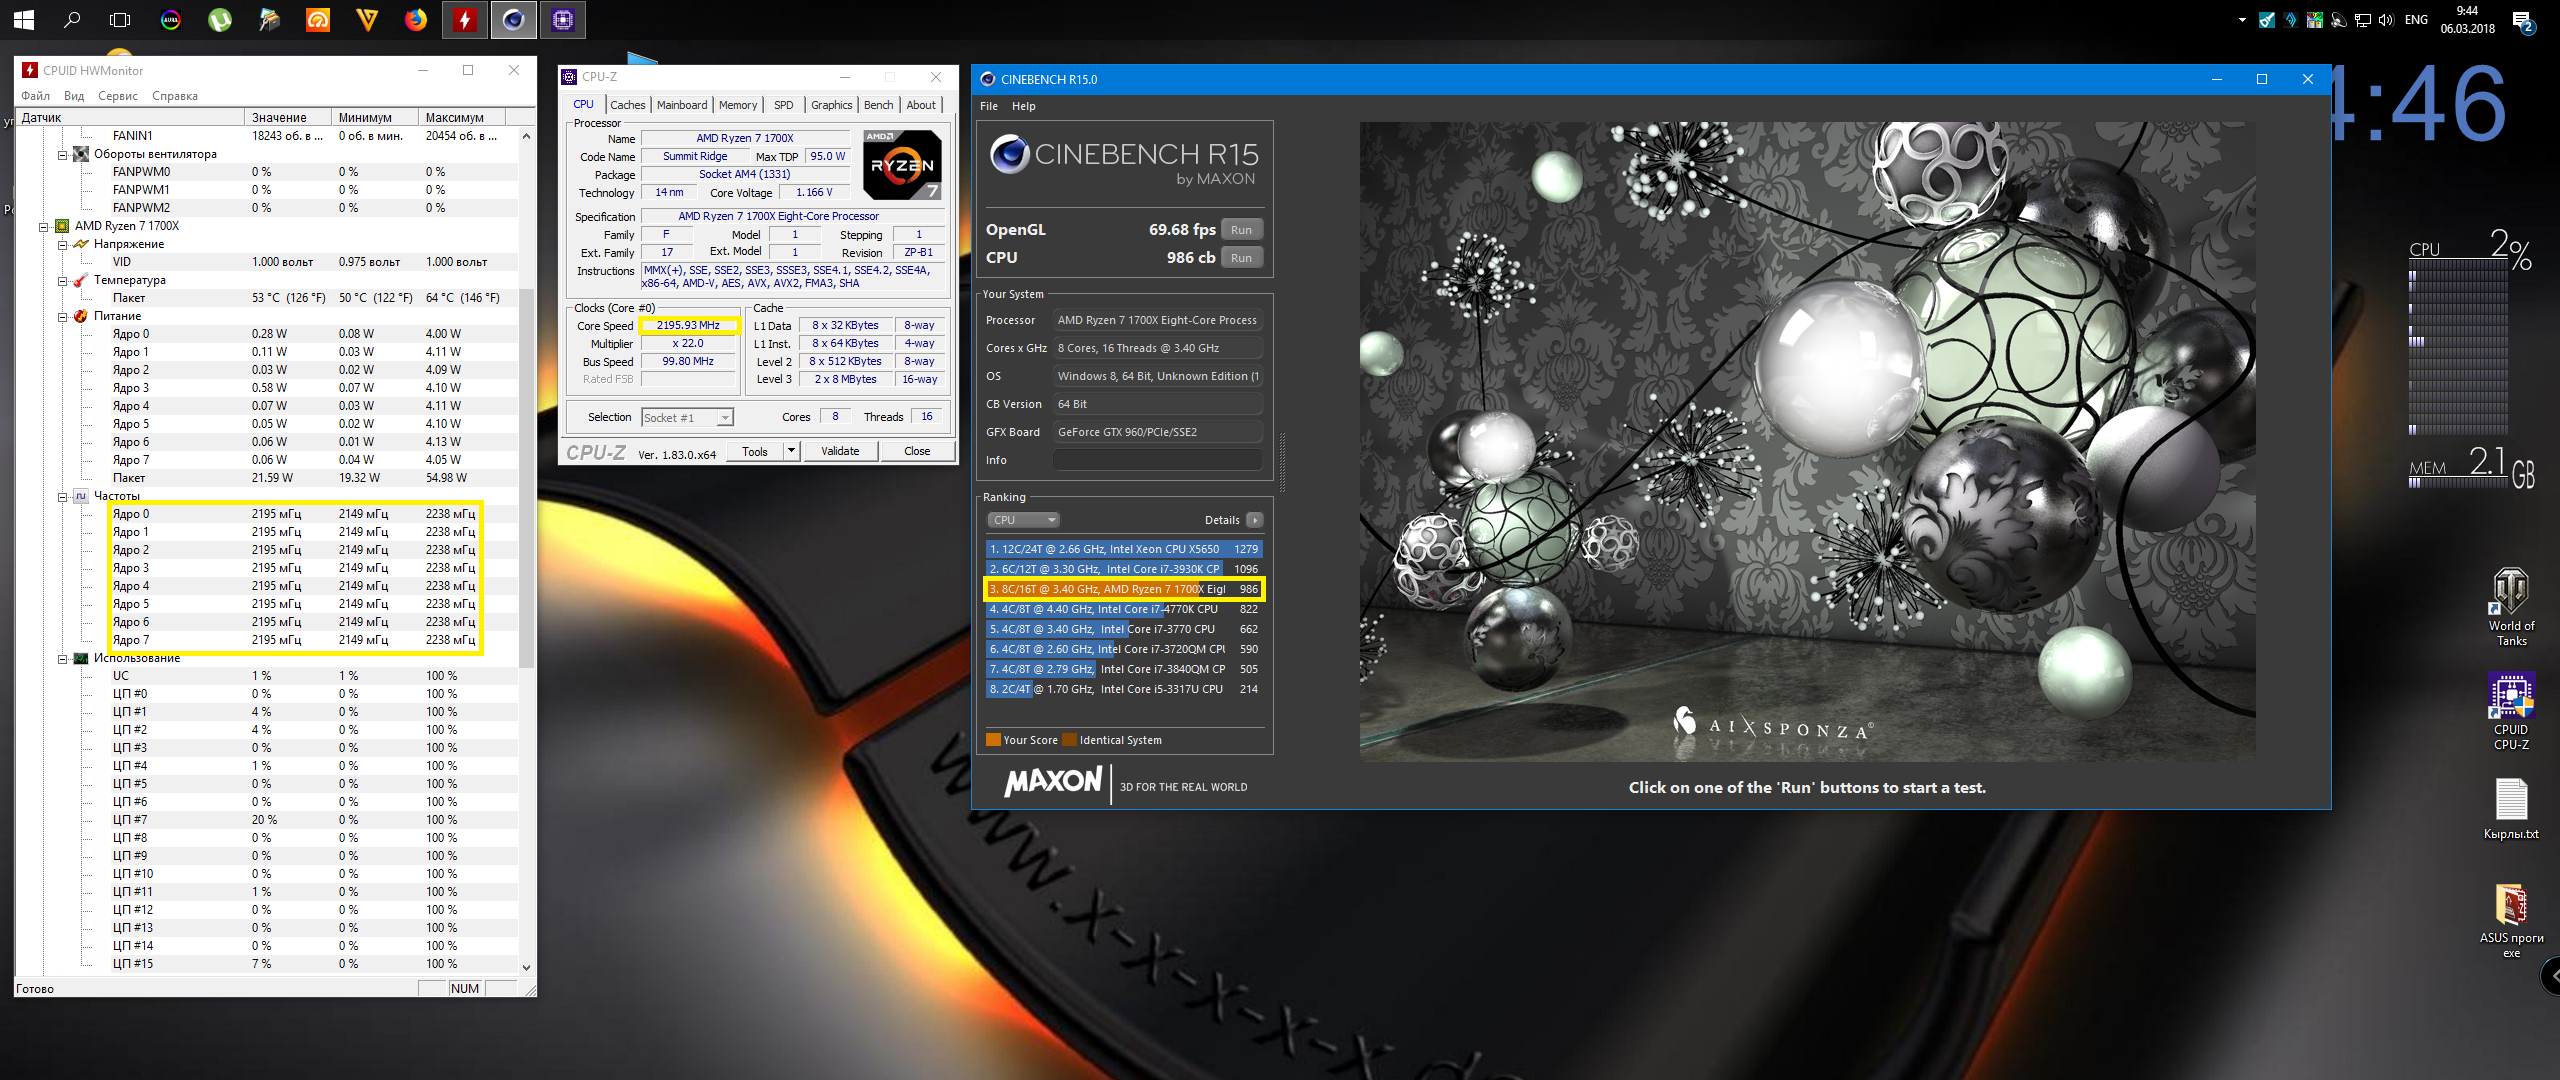Image resolution: width=2560 pixels, height=1080 pixels.
Task: Collapse the Частоты tree node
Action: 62,497
